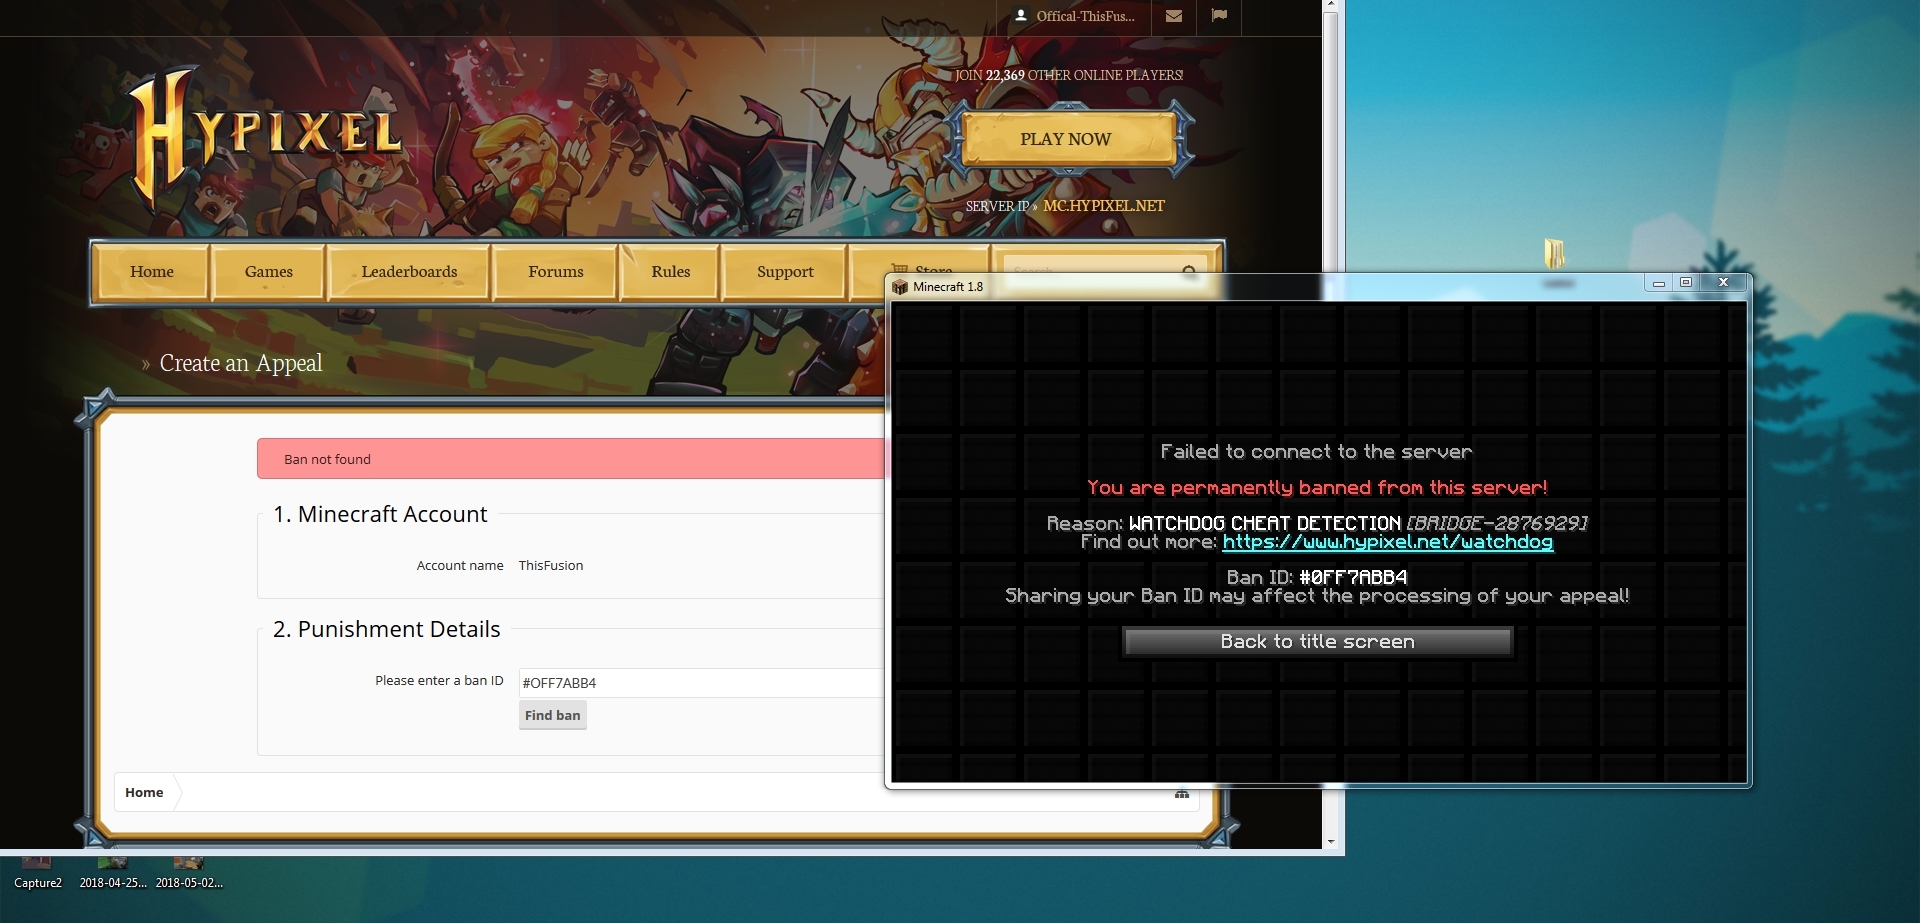Click Back to title screen button
Screen dimensions: 1920x923
(x=1318, y=642)
